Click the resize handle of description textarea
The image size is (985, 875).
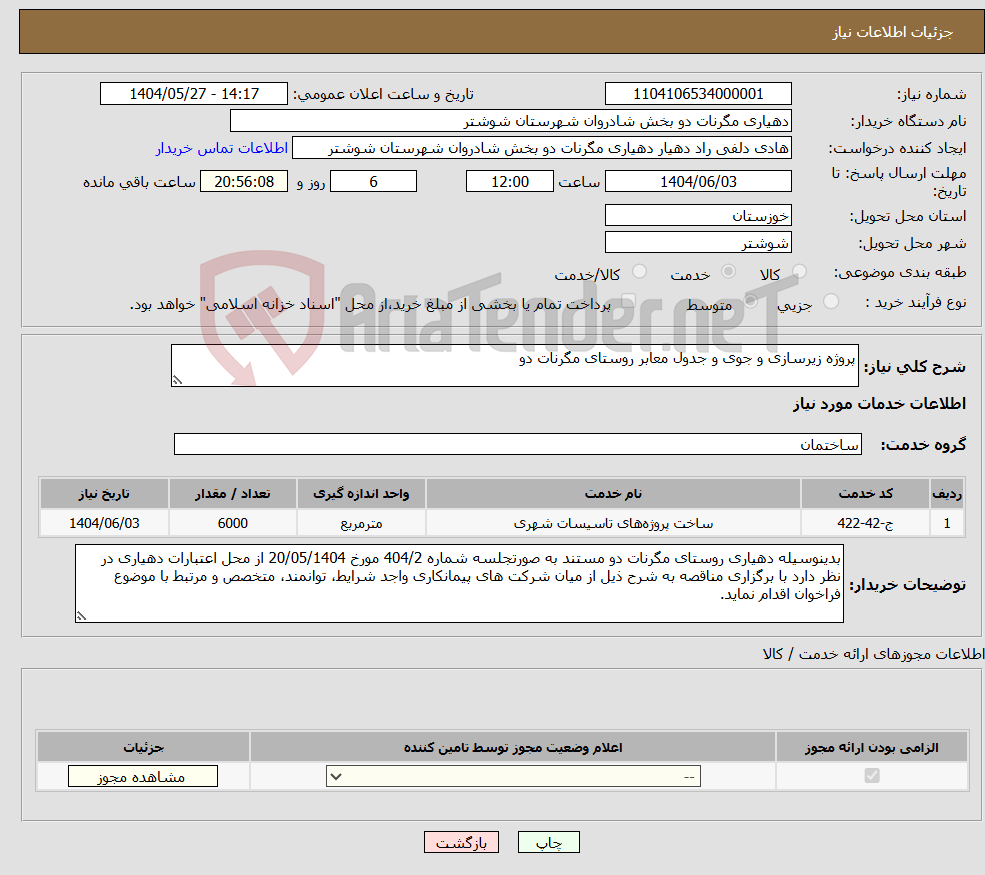[x=177, y=380]
